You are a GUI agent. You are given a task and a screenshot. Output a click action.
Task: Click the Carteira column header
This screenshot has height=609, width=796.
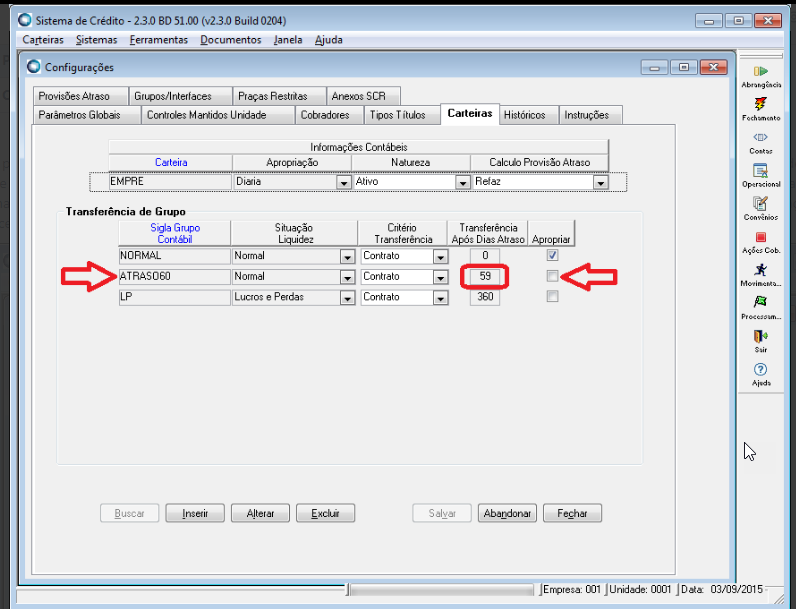pyautogui.click(x=171, y=162)
